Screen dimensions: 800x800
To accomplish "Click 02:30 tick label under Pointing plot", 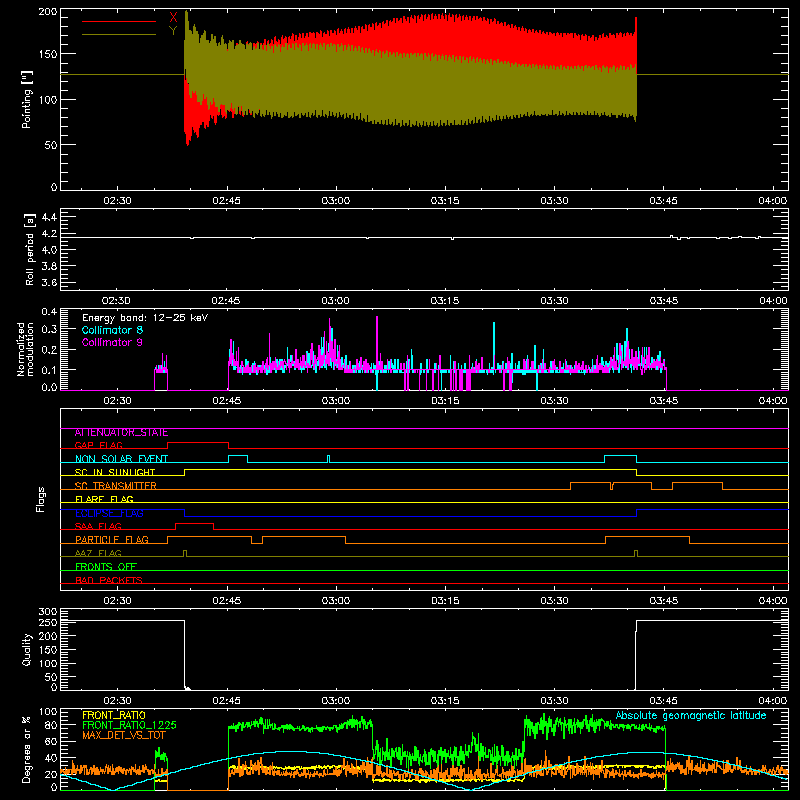I will pyautogui.click(x=117, y=201).
